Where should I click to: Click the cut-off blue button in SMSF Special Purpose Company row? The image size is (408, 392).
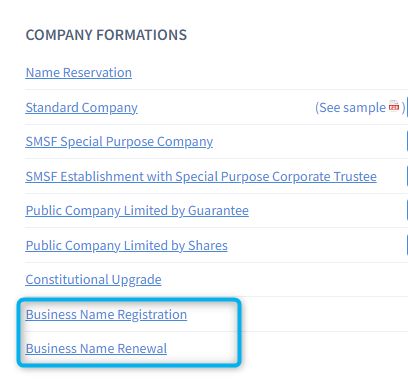tap(407, 141)
